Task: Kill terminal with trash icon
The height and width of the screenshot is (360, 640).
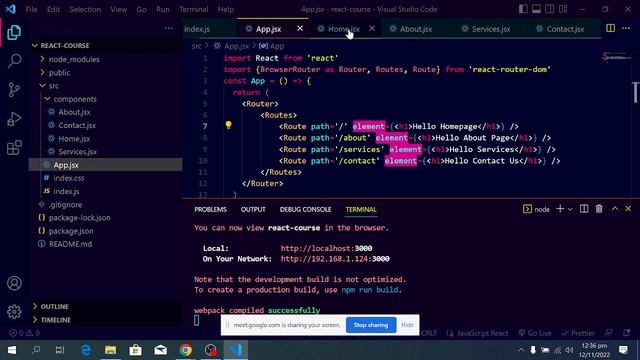Action: [x=599, y=209]
